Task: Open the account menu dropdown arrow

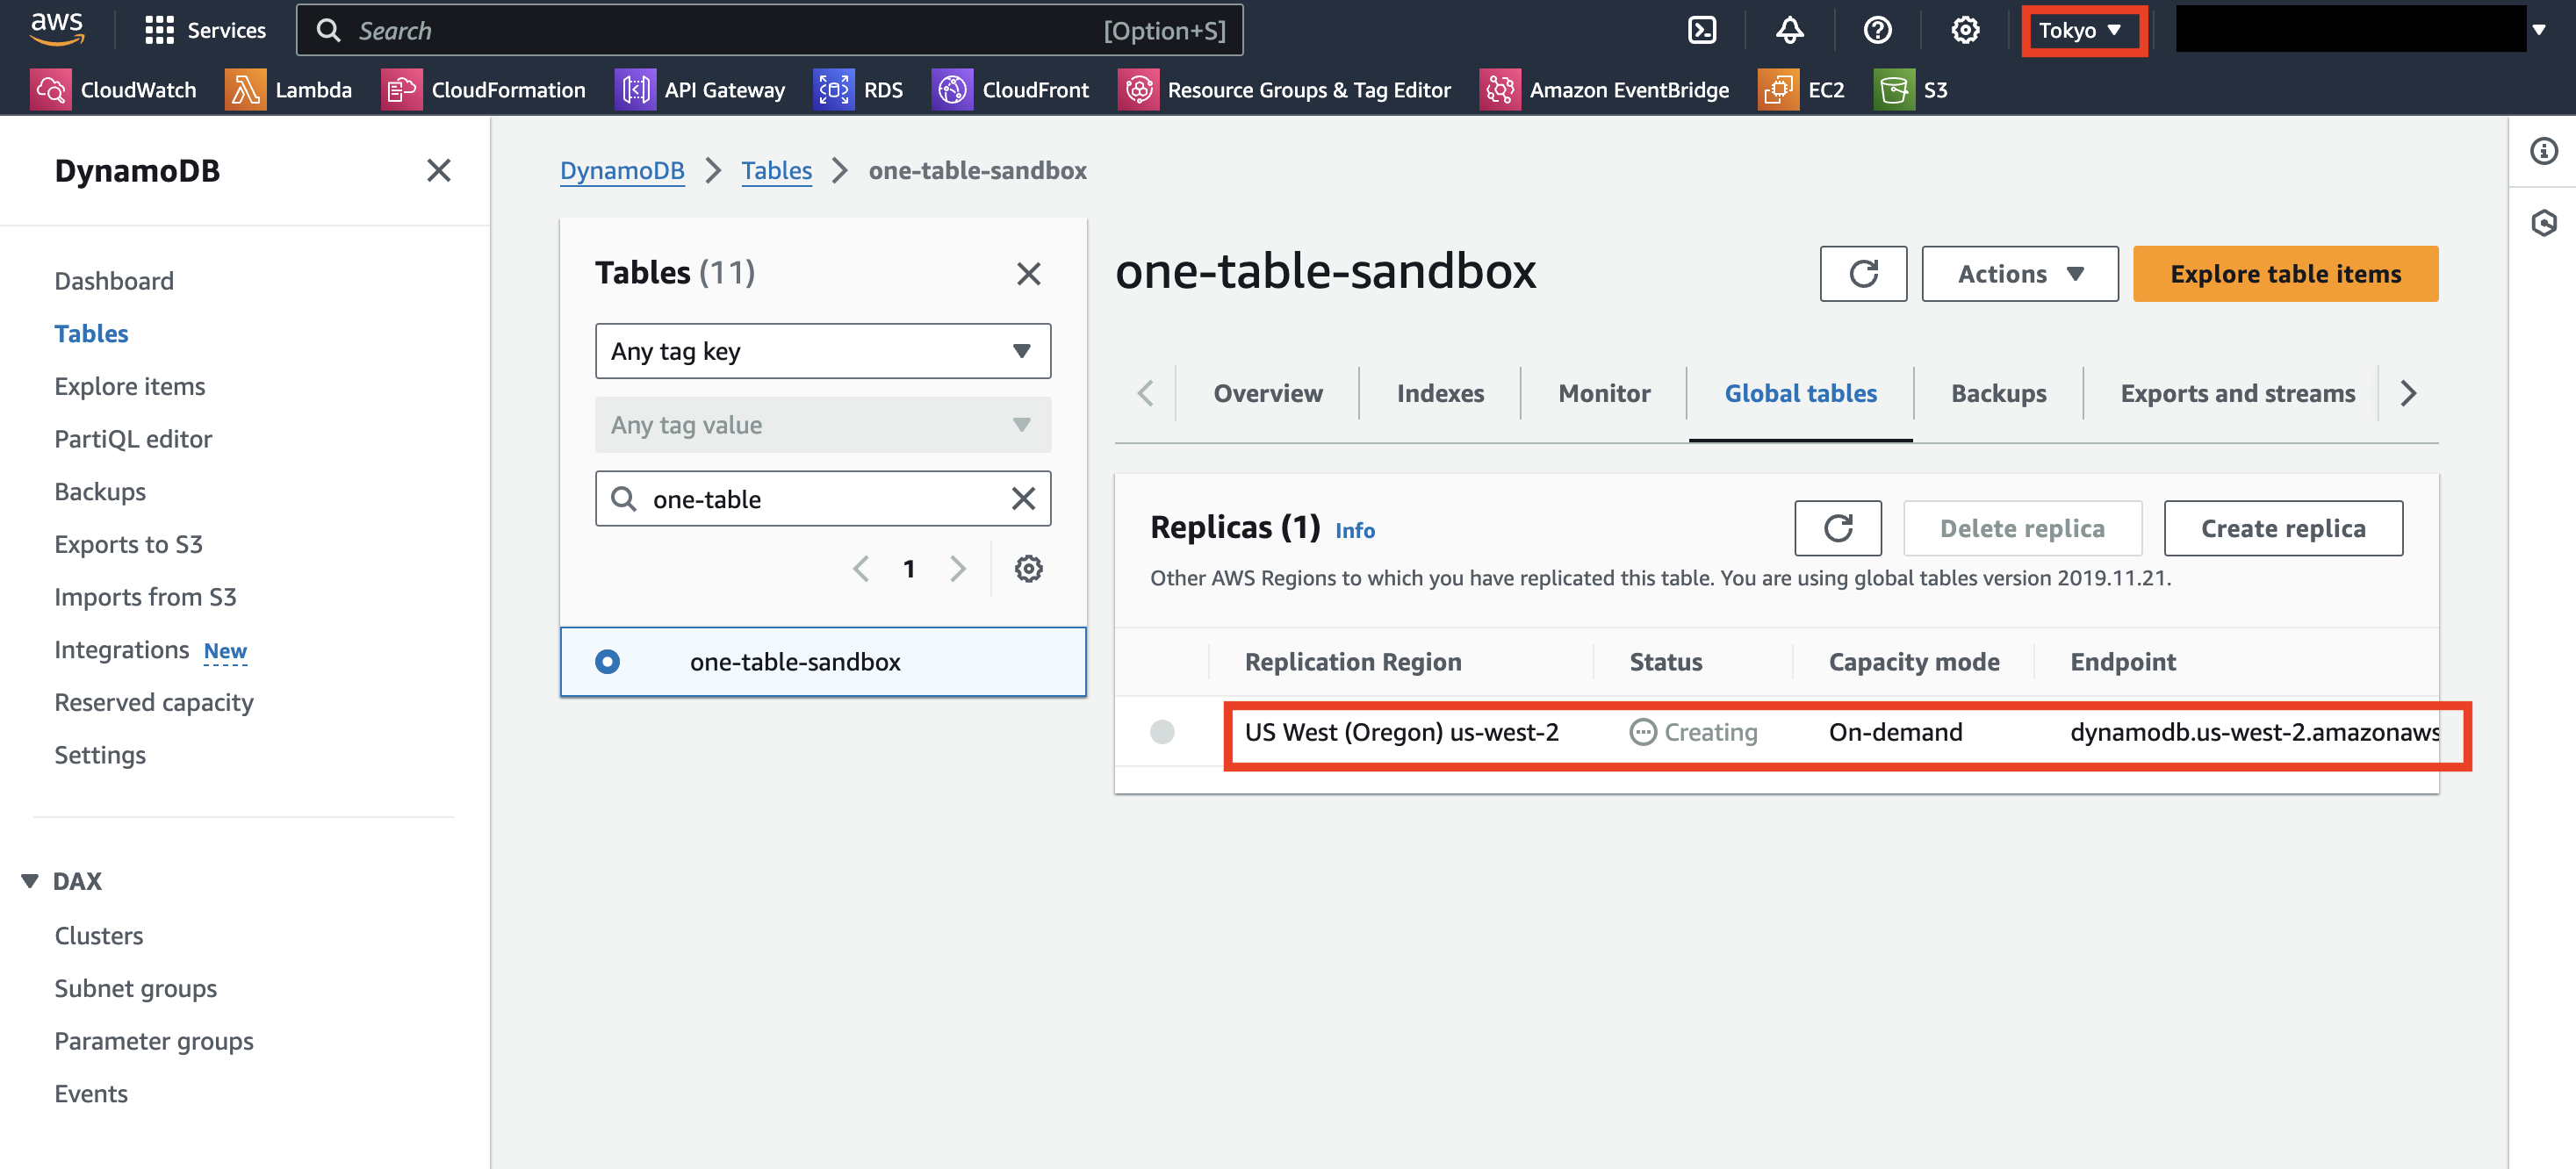Action: click(2538, 30)
